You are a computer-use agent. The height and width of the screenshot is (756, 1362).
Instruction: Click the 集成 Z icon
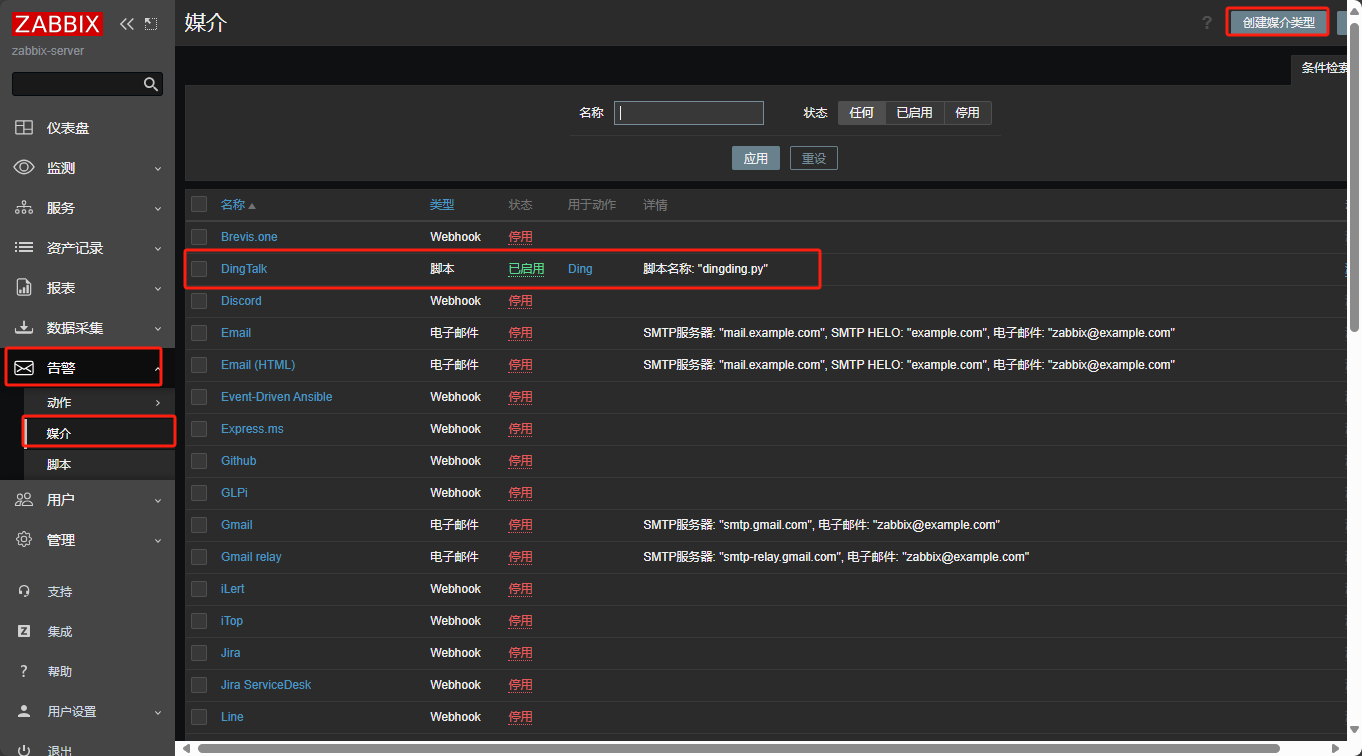(x=24, y=632)
